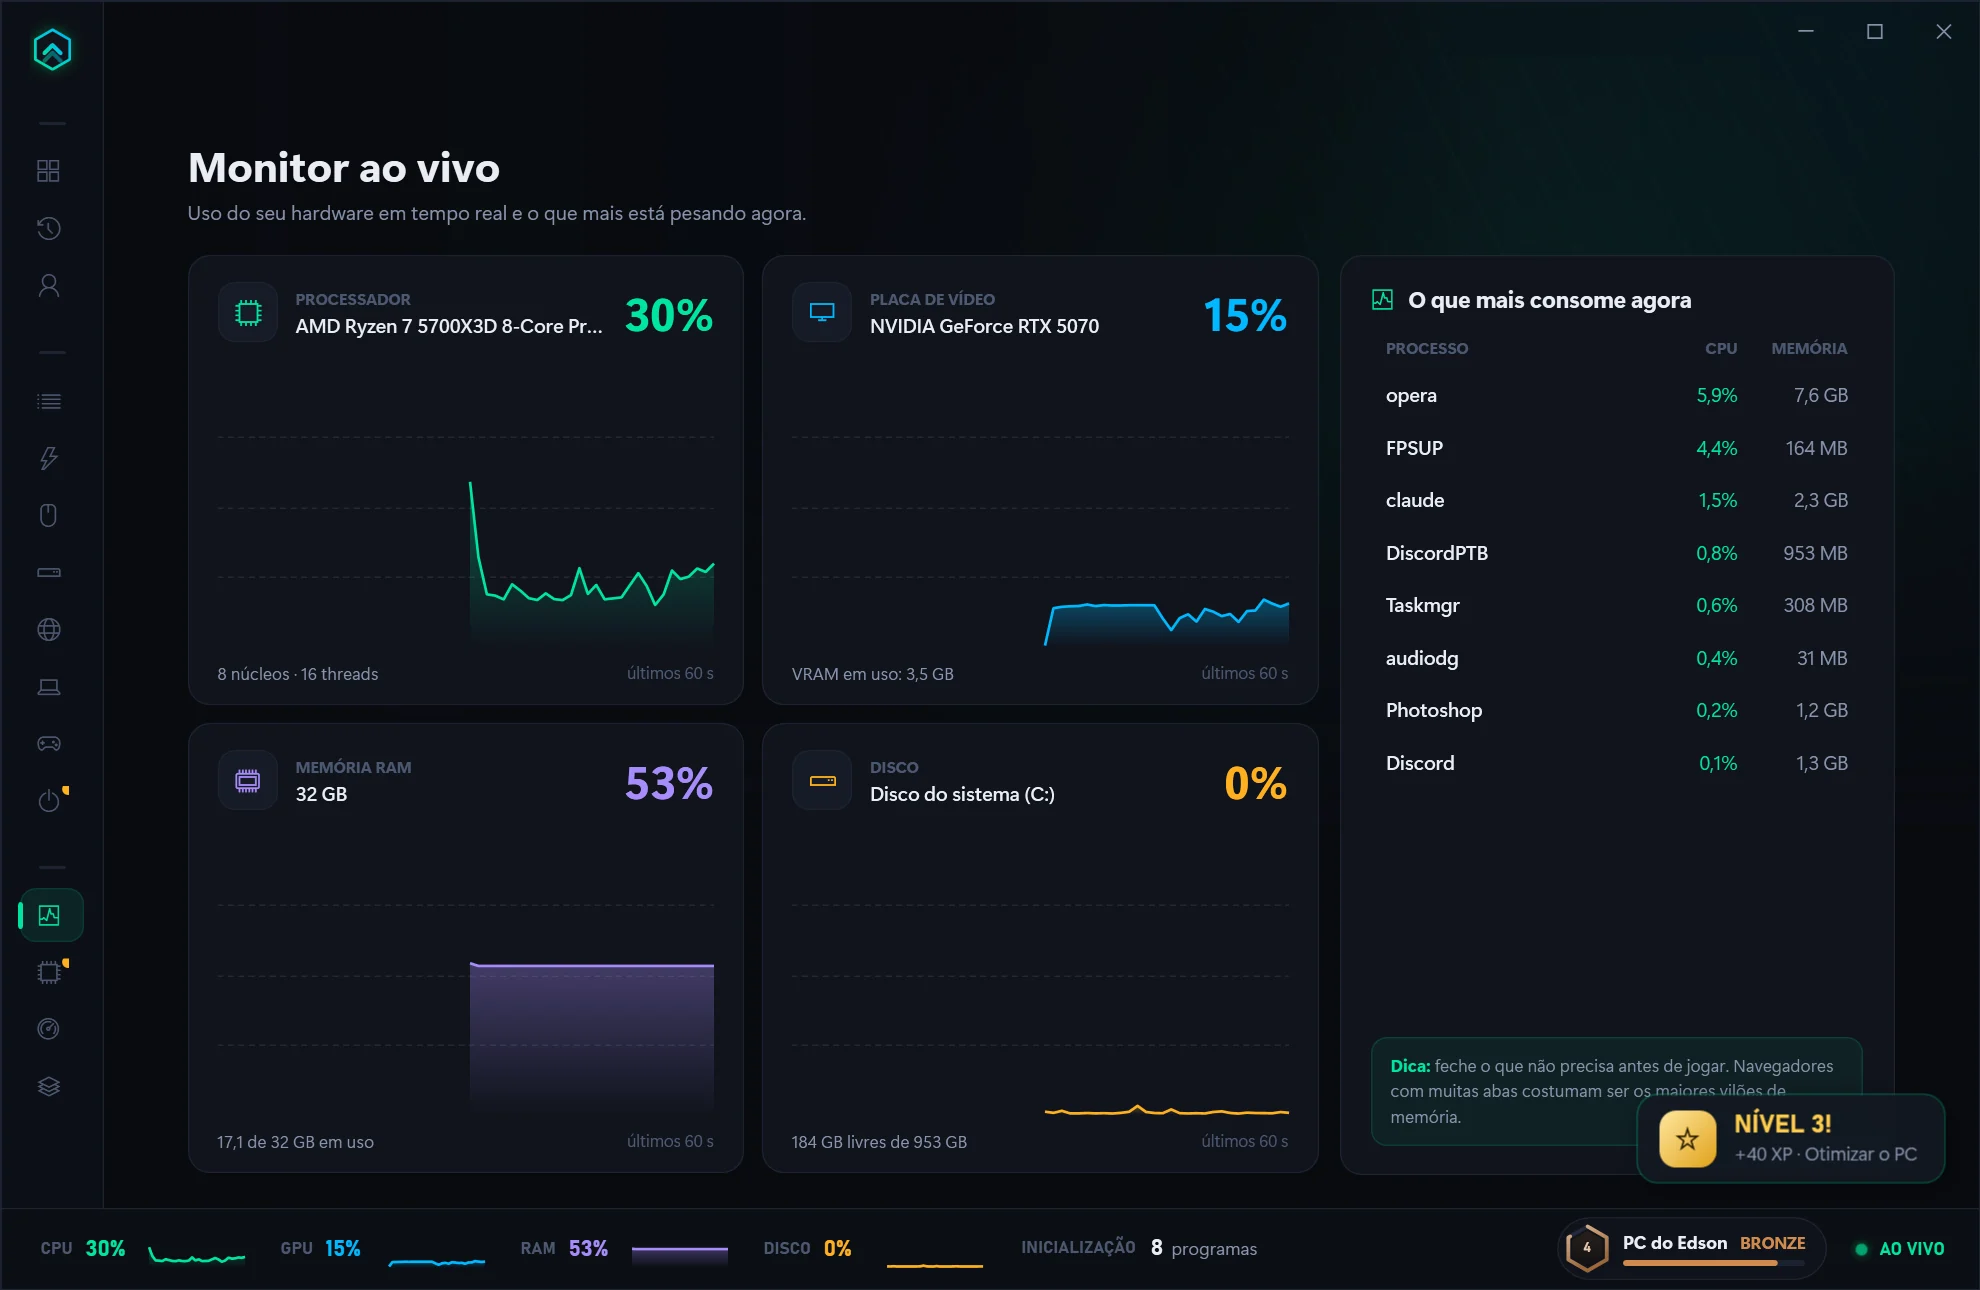
Task: Click the MEMÓRIA column header
Action: pyautogui.click(x=1809, y=348)
